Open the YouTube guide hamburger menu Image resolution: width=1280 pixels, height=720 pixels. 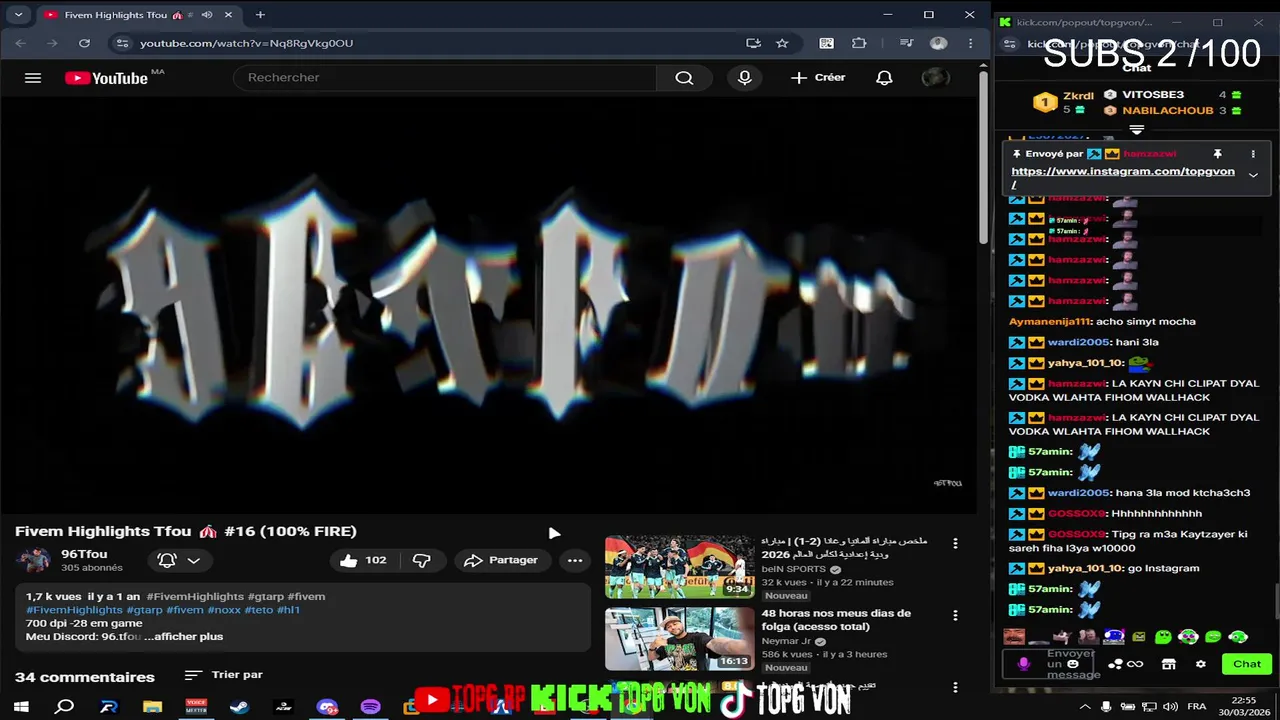point(33,78)
